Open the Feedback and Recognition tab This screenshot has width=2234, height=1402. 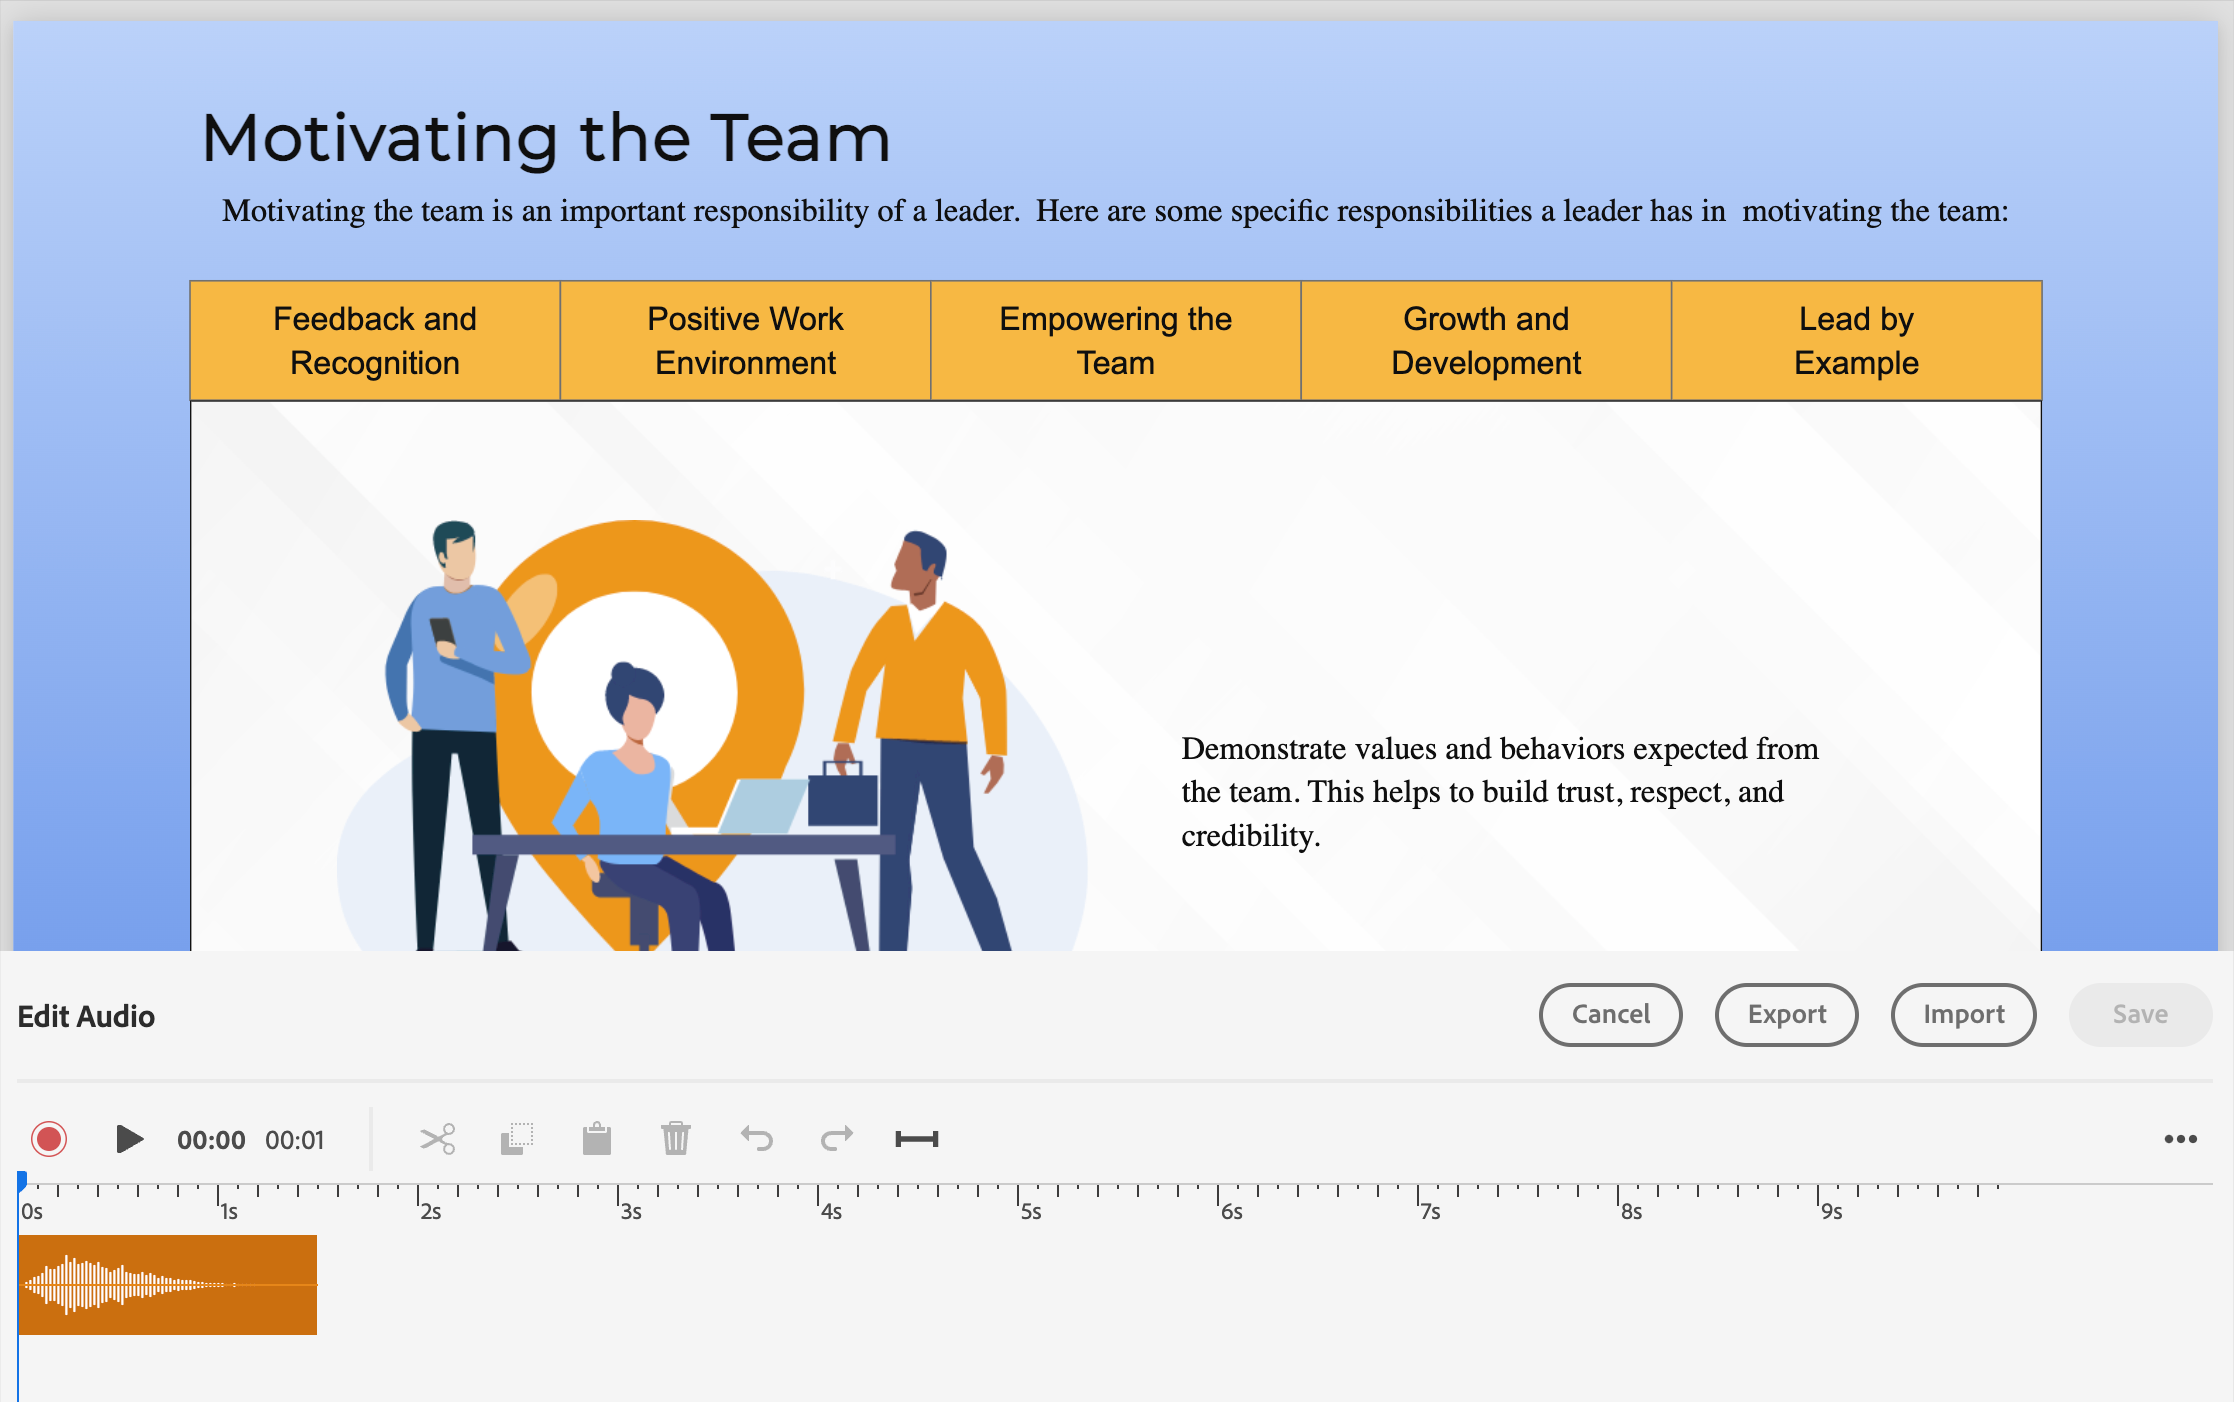pos(375,341)
